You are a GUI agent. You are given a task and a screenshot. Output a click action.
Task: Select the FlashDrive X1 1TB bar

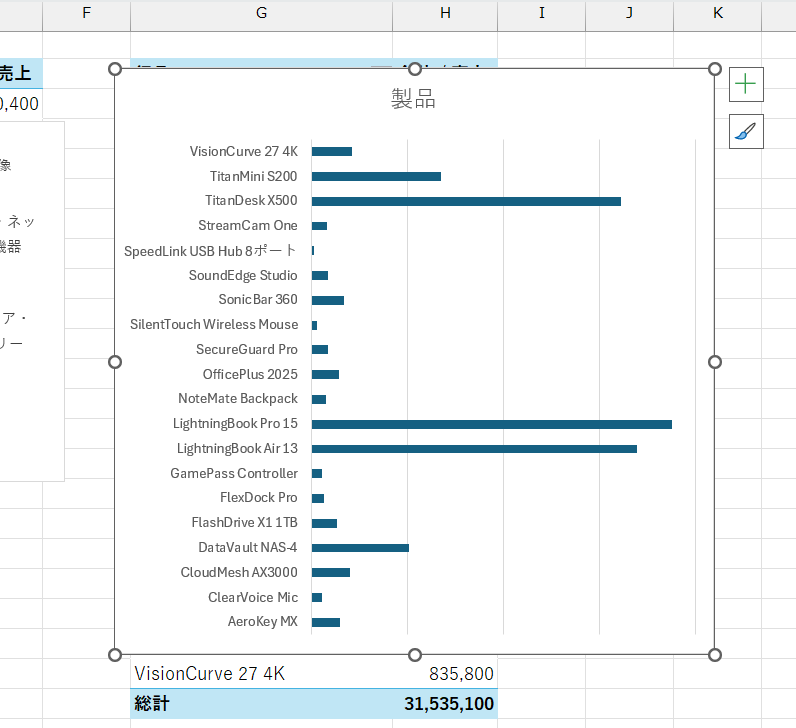tap(324, 523)
